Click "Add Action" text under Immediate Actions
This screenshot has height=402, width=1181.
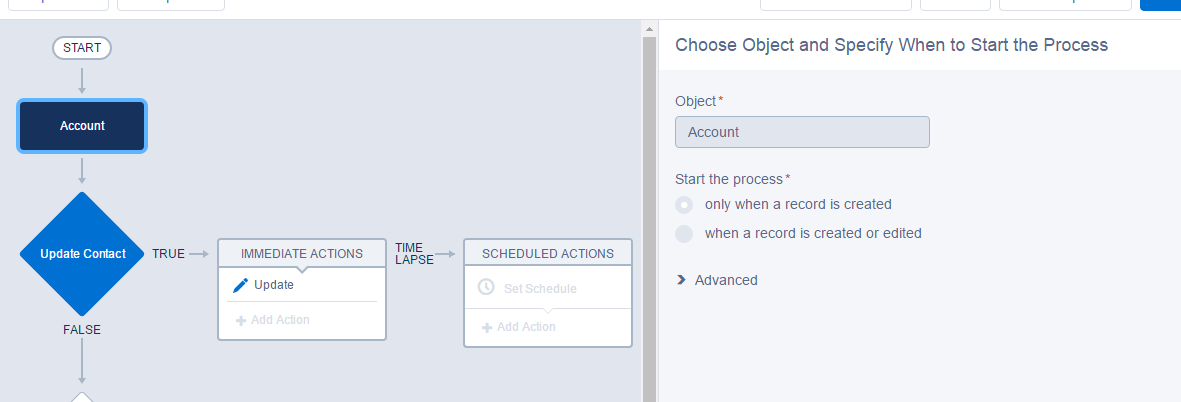pos(280,321)
